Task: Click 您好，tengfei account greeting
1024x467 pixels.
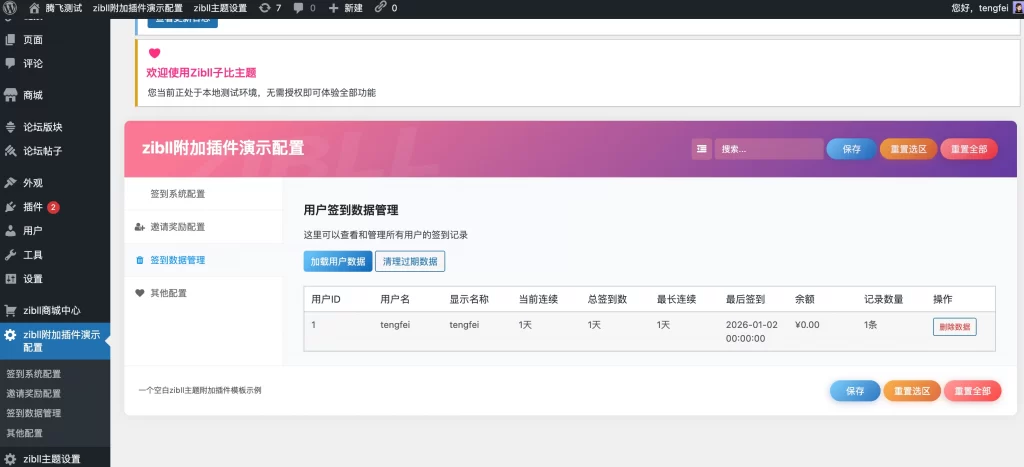Action: point(980,8)
